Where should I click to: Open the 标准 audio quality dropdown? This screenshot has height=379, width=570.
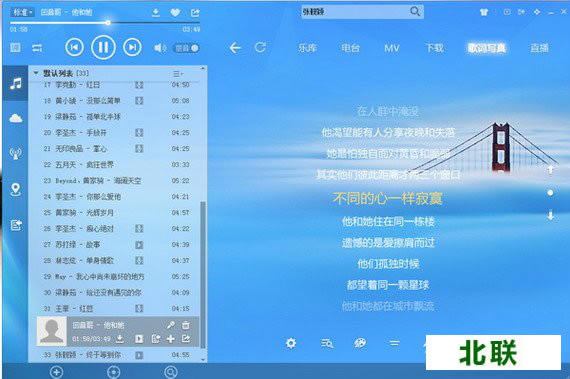[23, 12]
